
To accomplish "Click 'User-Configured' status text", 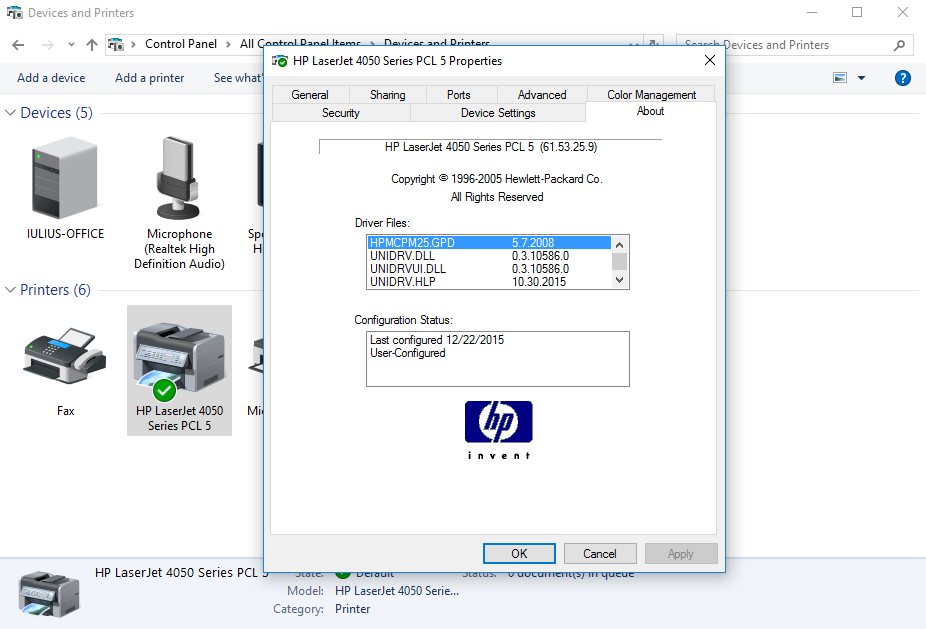I will click(407, 353).
